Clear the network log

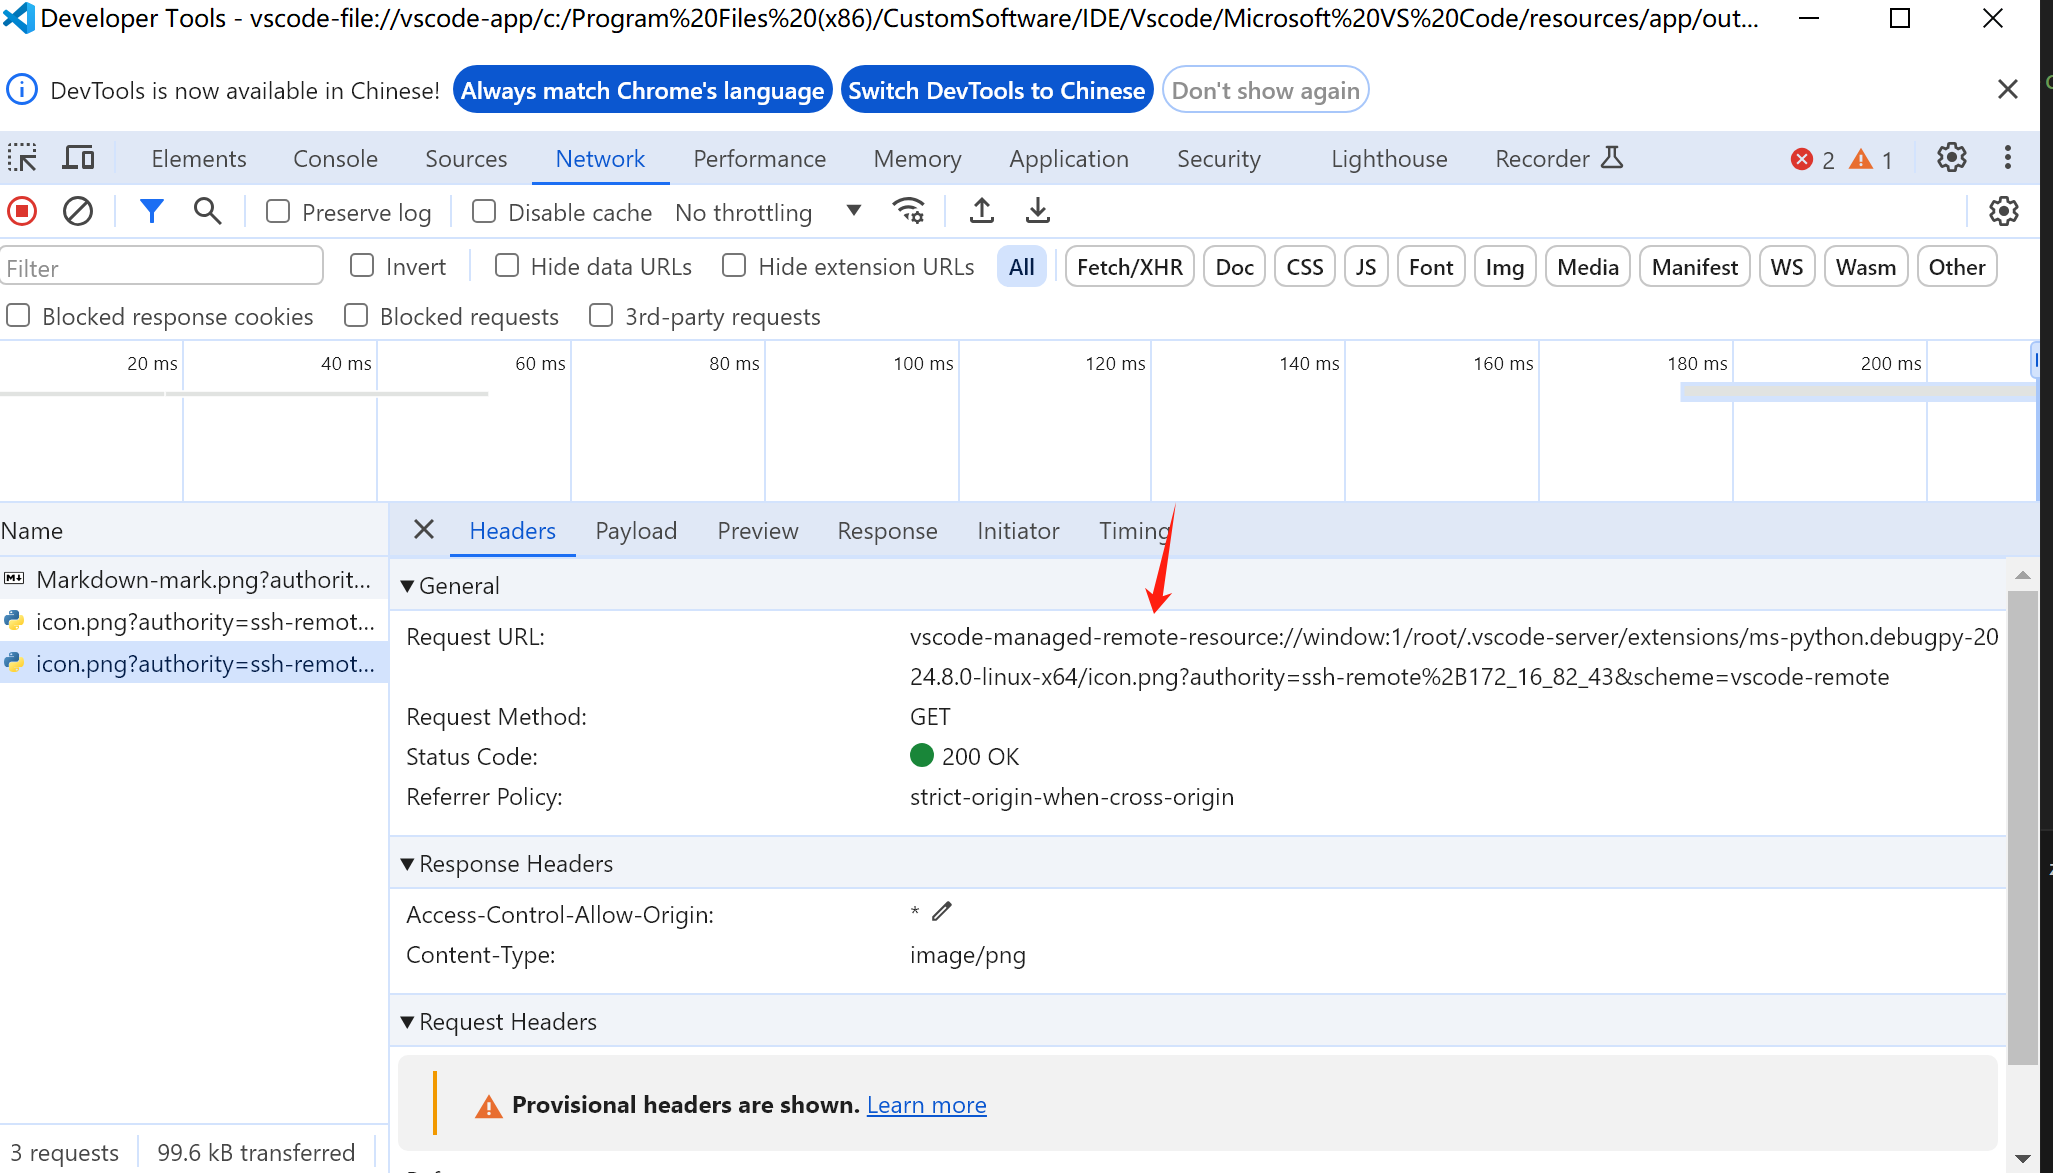tap(78, 212)
